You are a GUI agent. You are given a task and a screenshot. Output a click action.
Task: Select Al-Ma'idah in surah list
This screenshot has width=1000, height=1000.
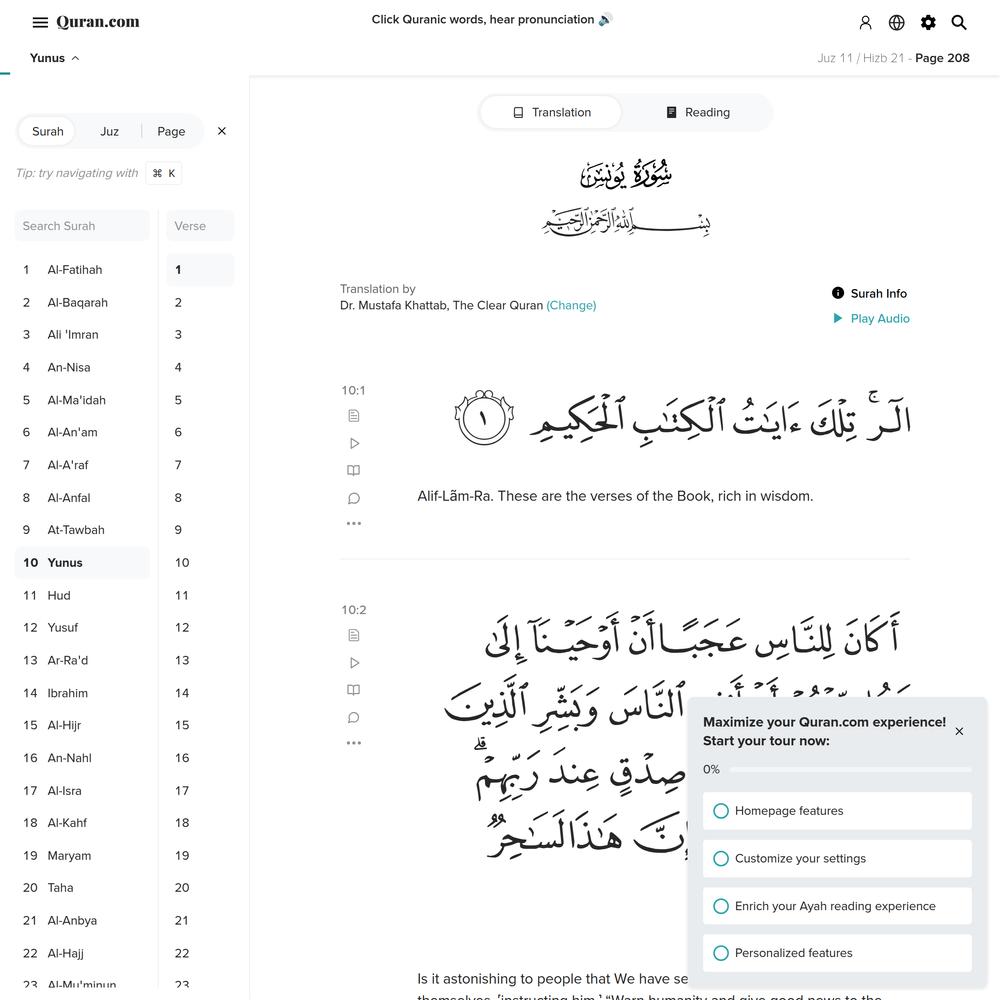pyautogui.click(x=82, y=400)
